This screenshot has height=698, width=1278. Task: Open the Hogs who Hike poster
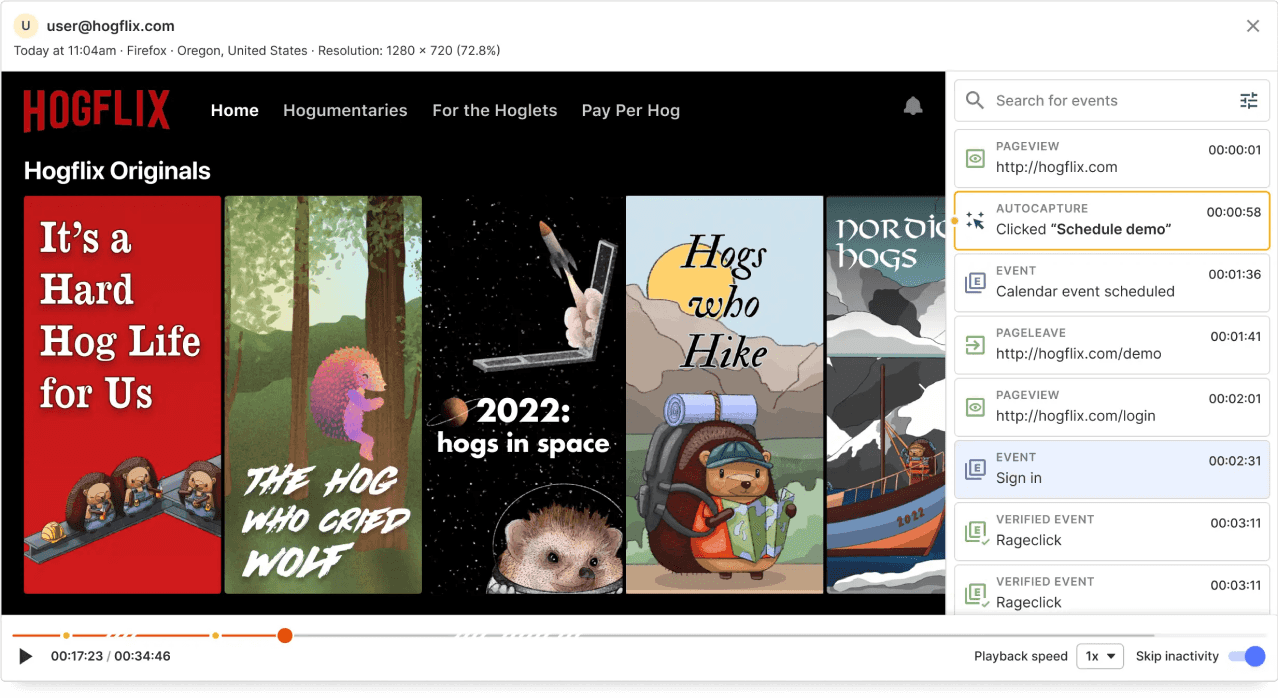tap(723, 394)
